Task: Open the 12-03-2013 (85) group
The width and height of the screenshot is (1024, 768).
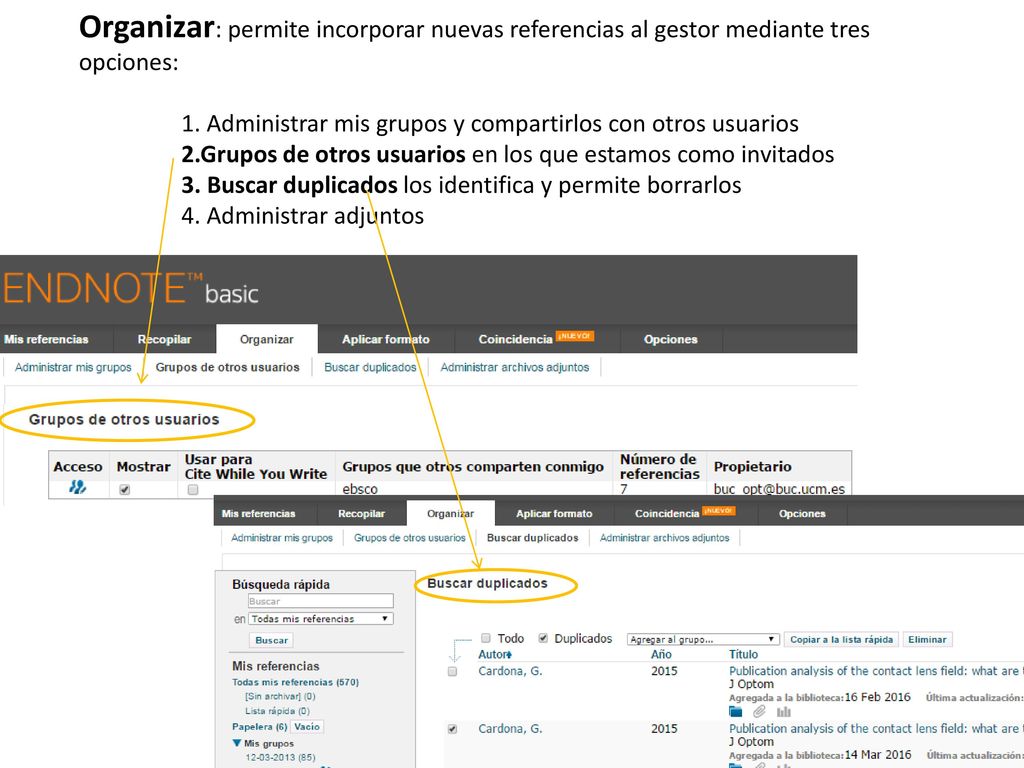Action: [280, 758]
